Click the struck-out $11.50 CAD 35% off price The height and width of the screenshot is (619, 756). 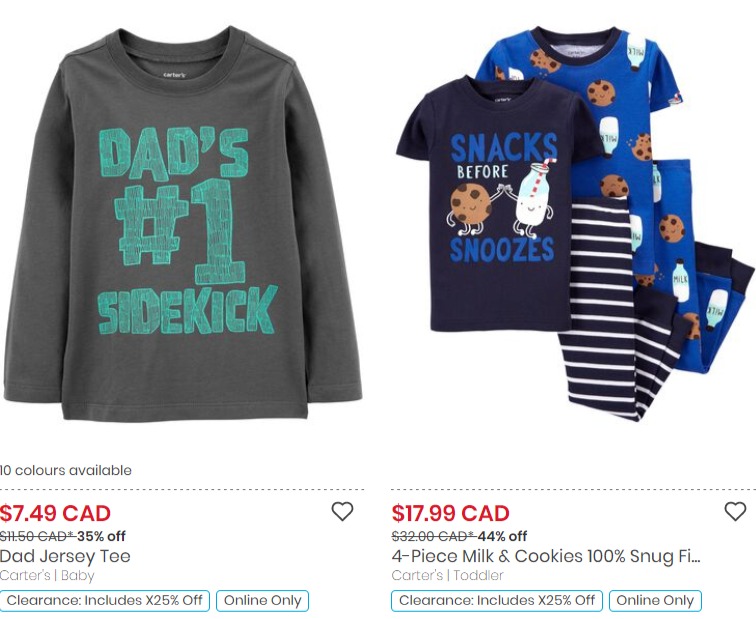[x=63, y=536]
